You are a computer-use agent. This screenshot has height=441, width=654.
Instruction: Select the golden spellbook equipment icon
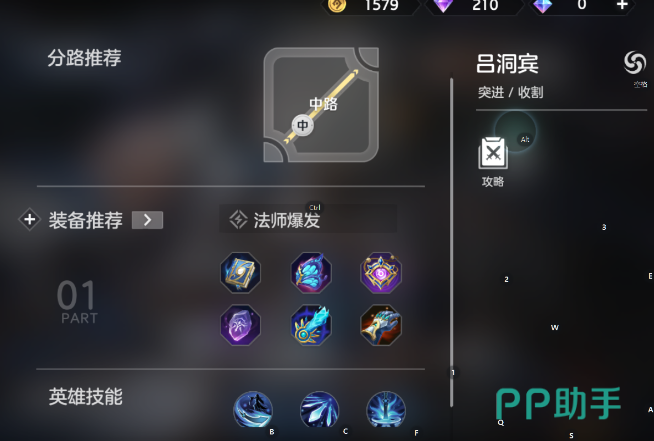(x=240, y=272)
